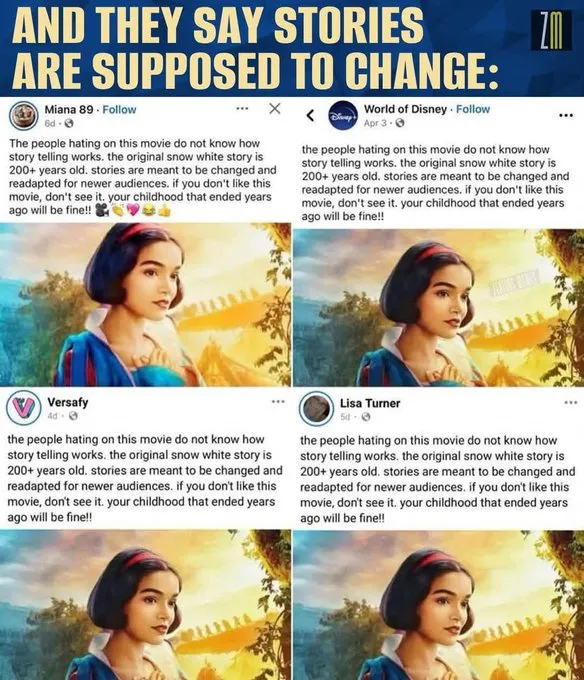584x680 pixels.
Task: Open Snow White image in Miana 89 post
Action: (x=146, y=304)
